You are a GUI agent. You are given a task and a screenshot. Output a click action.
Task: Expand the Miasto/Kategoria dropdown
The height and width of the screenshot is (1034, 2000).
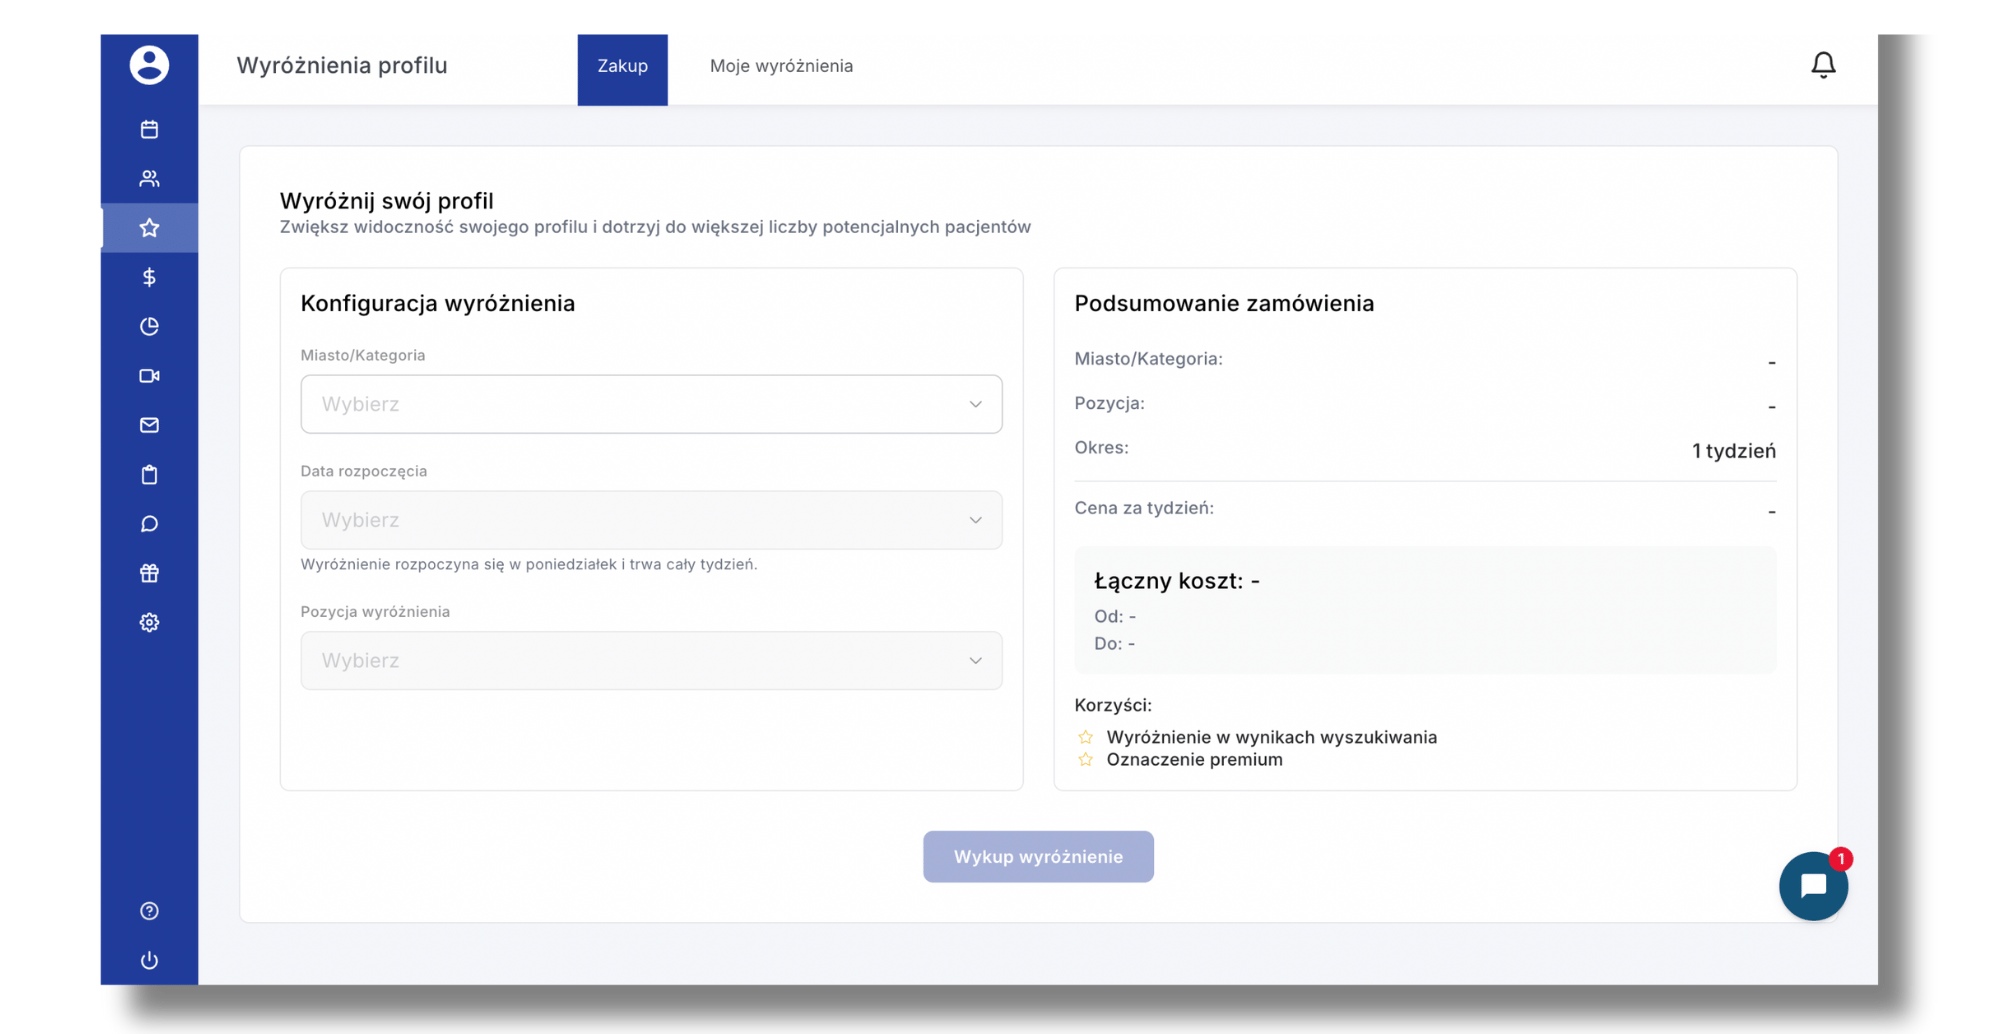(x=651, y=404)
